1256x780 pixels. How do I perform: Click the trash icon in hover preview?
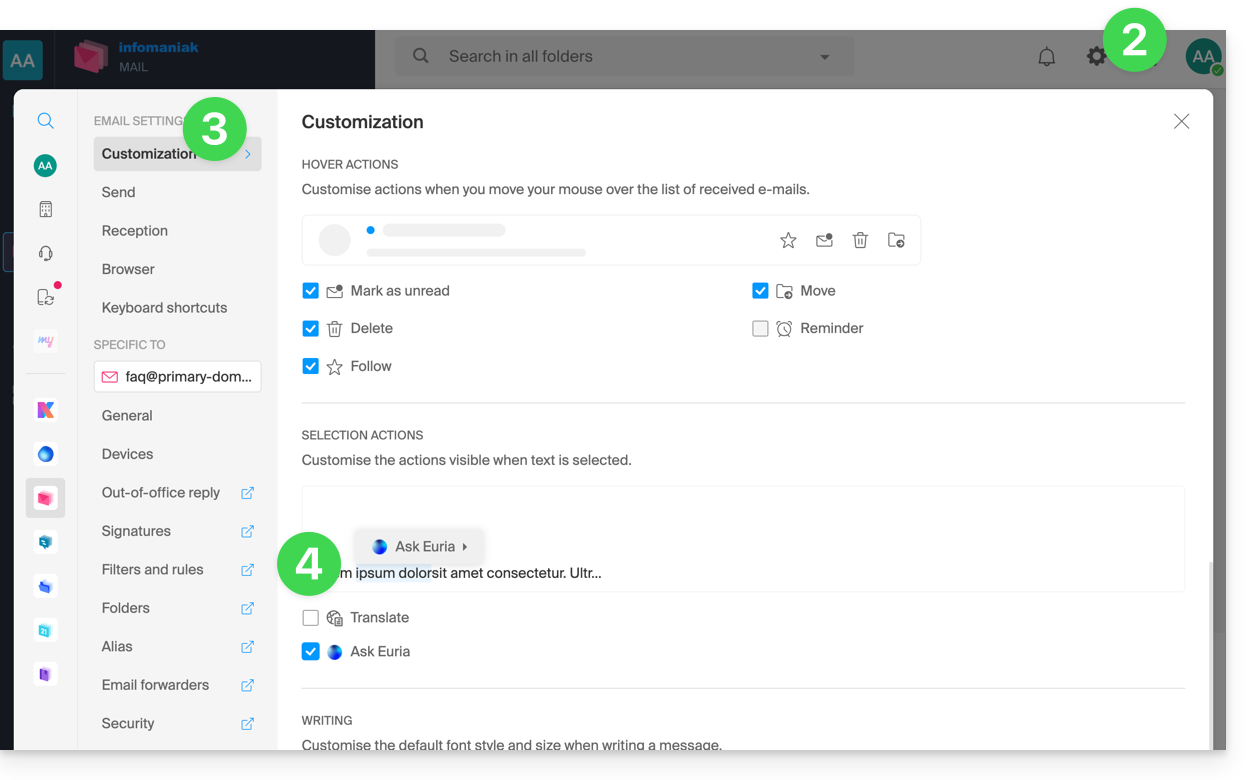[860, 240]
